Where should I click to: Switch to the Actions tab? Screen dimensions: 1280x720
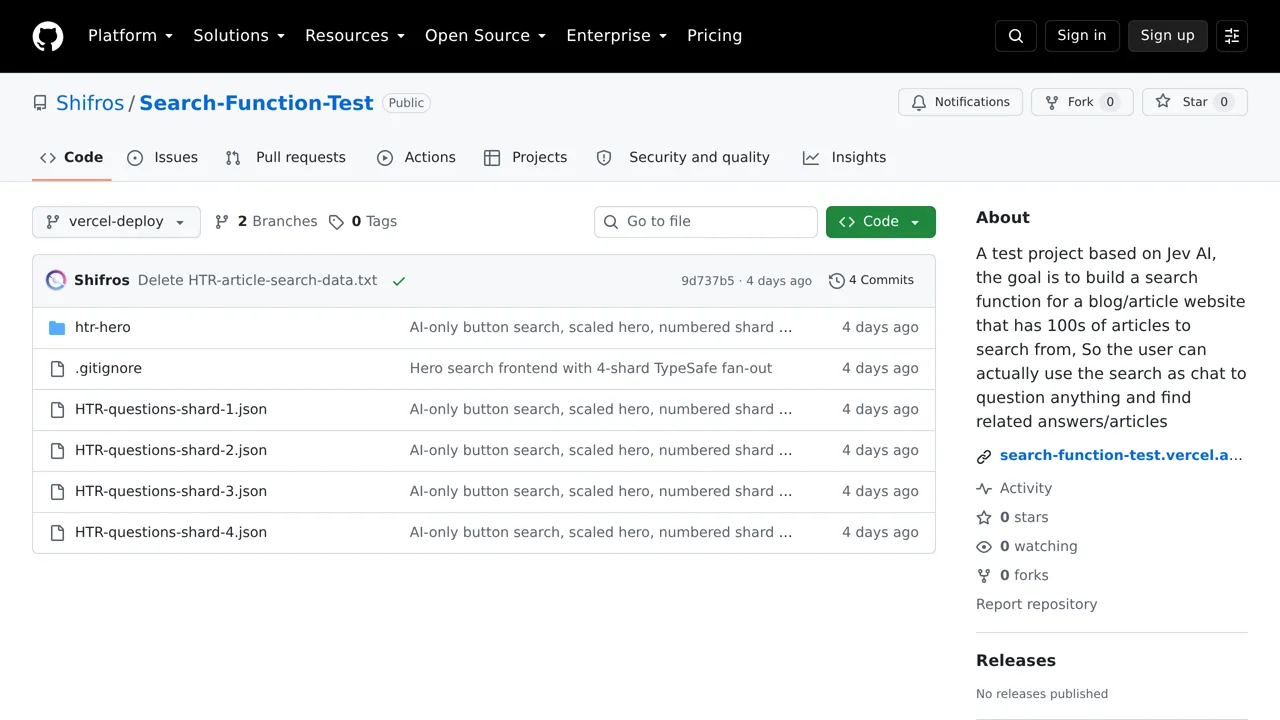coord(417,157)
